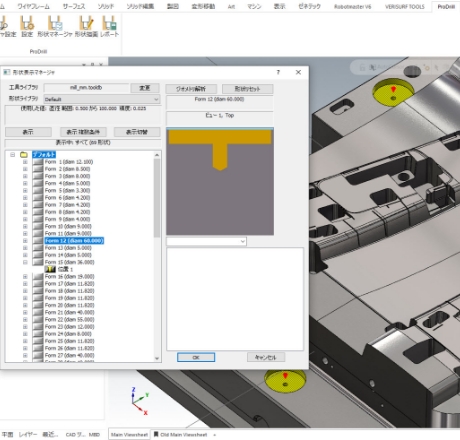Collapse the デフォルト root tree node
The width and height of the screenshot is (460, 440).
click(13, 155)
